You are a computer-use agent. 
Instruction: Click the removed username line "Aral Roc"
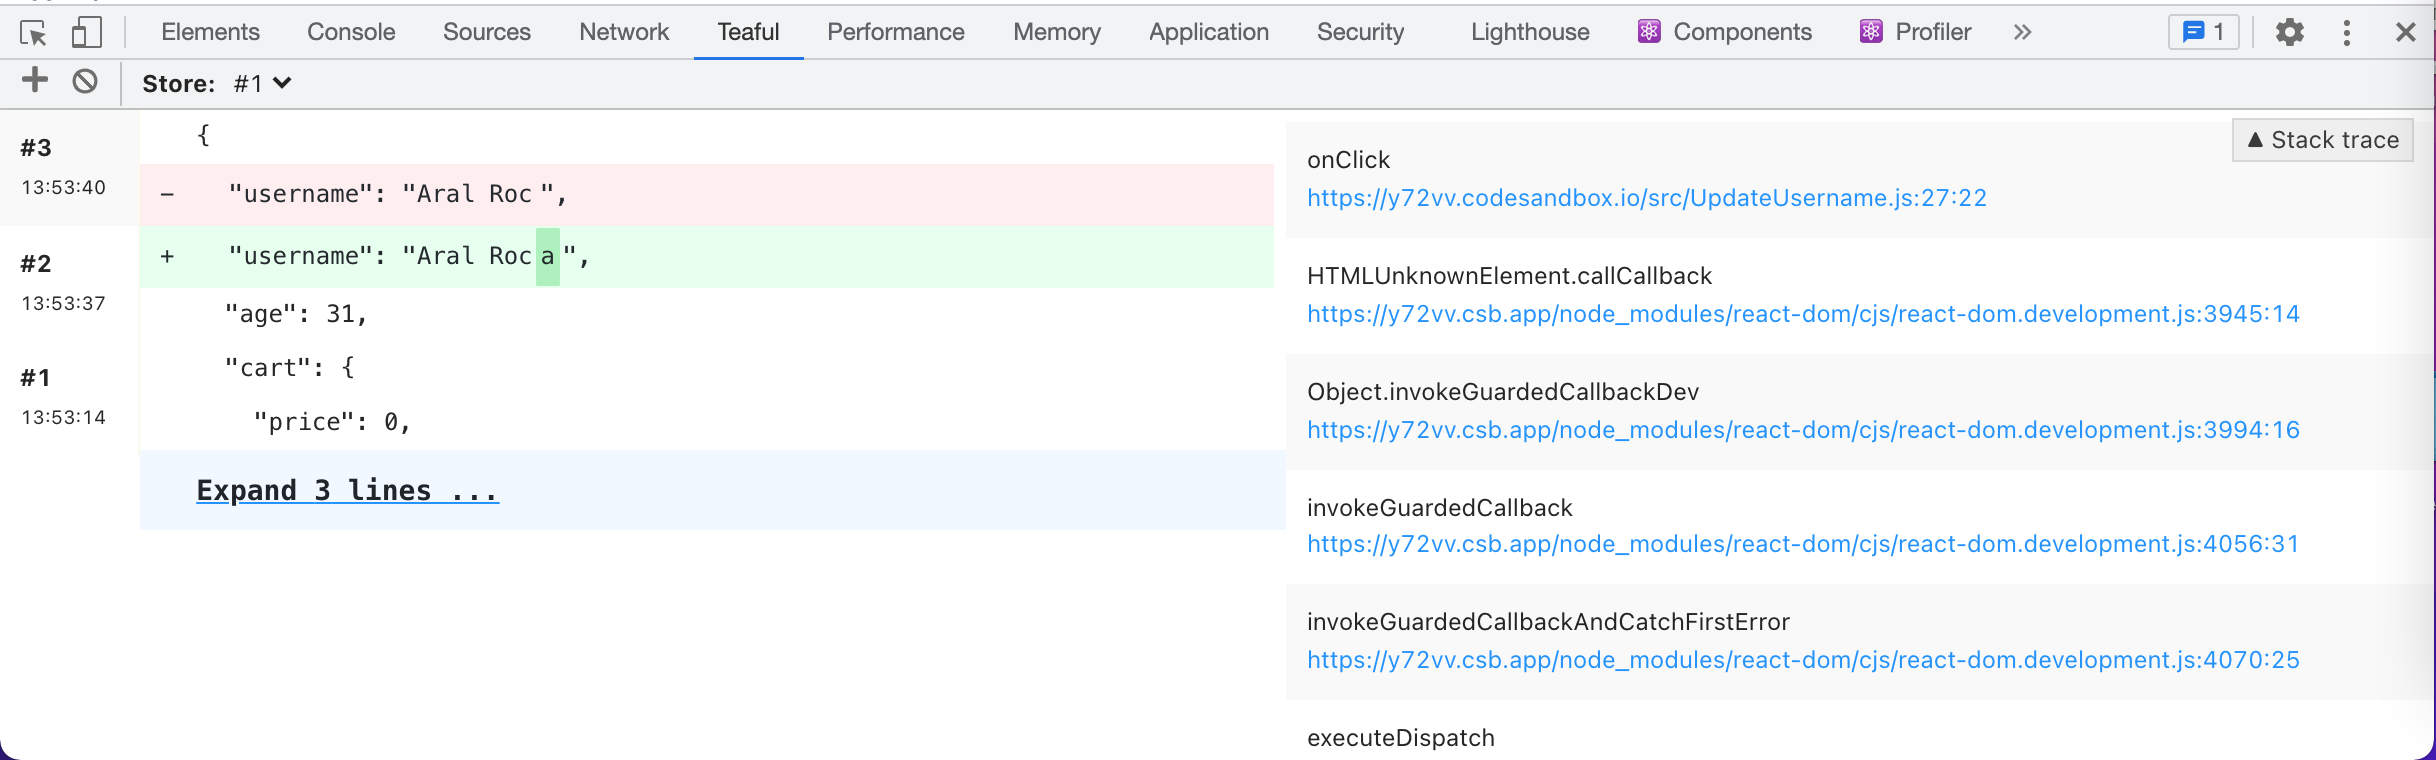click(x=706, y=194)
